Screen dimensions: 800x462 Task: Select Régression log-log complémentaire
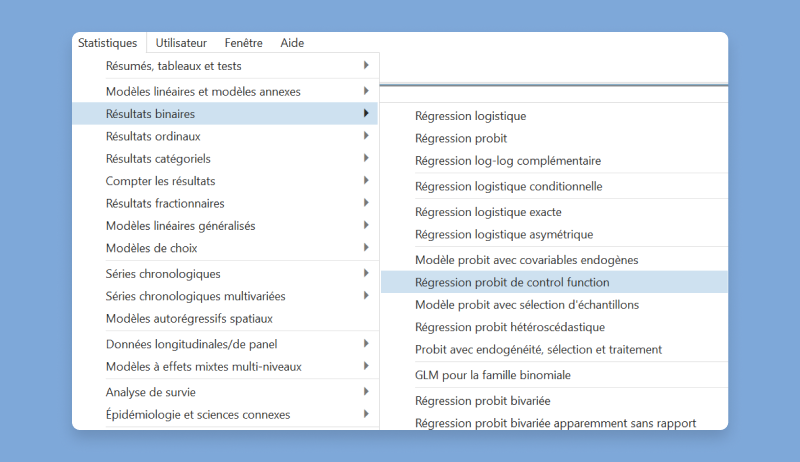point(508,160)
